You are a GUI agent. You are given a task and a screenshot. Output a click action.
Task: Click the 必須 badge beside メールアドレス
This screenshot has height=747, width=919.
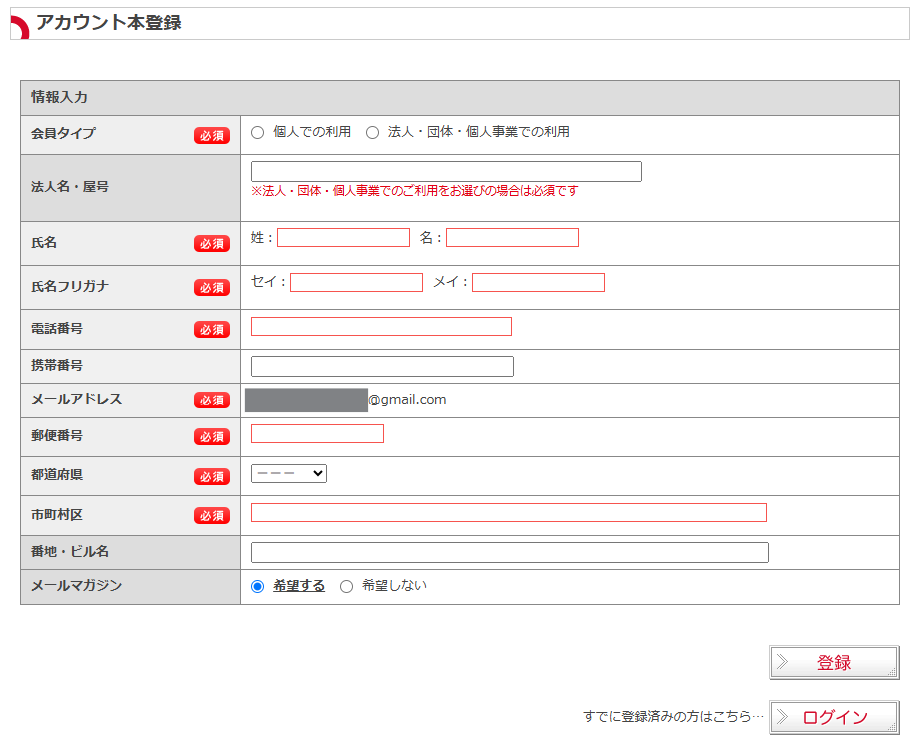point(212,400)
